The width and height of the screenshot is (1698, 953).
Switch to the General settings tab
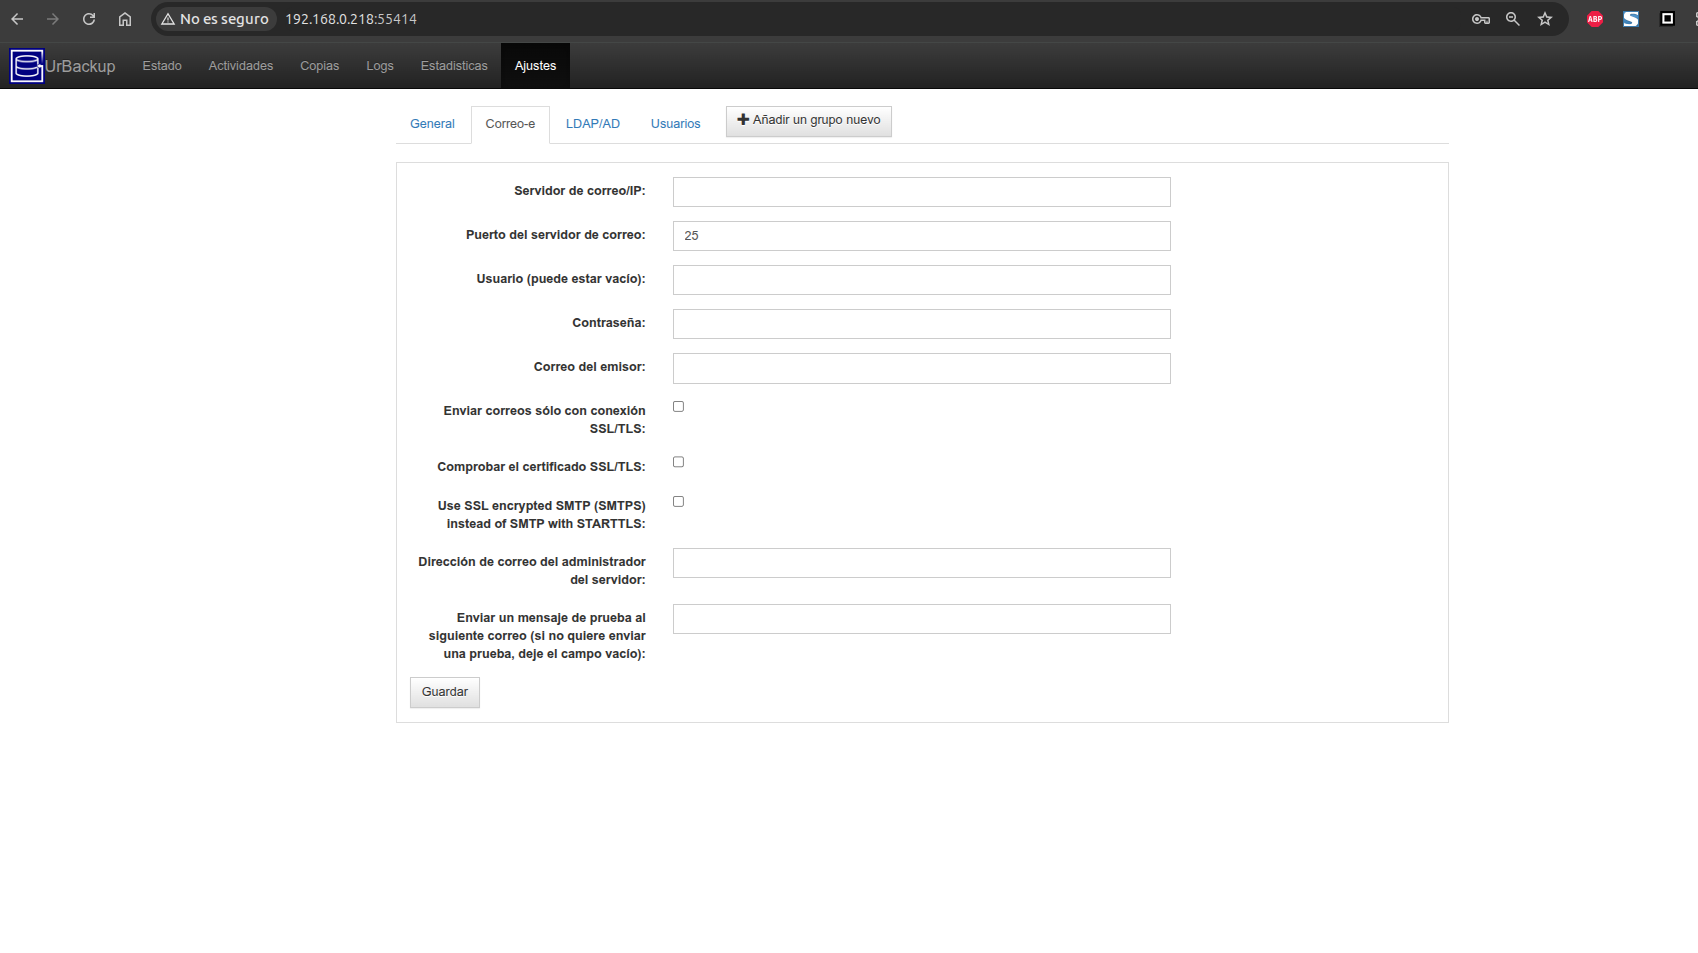(432, 124)
